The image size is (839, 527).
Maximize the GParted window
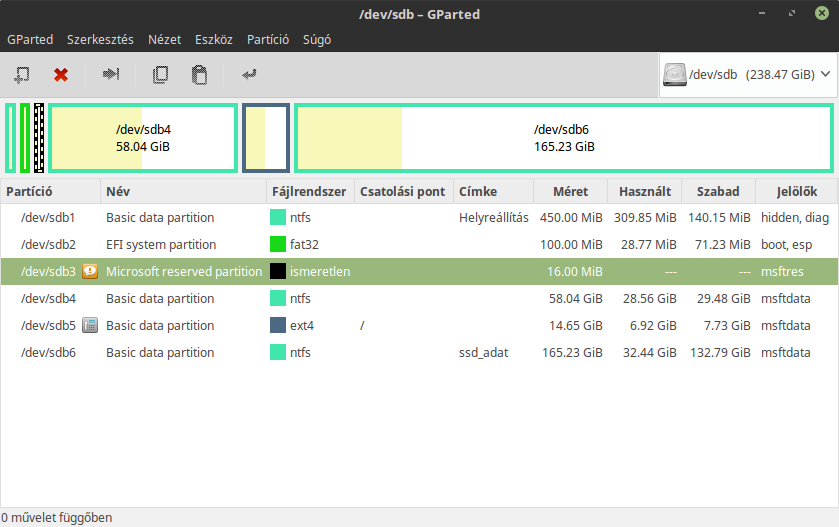791,13
